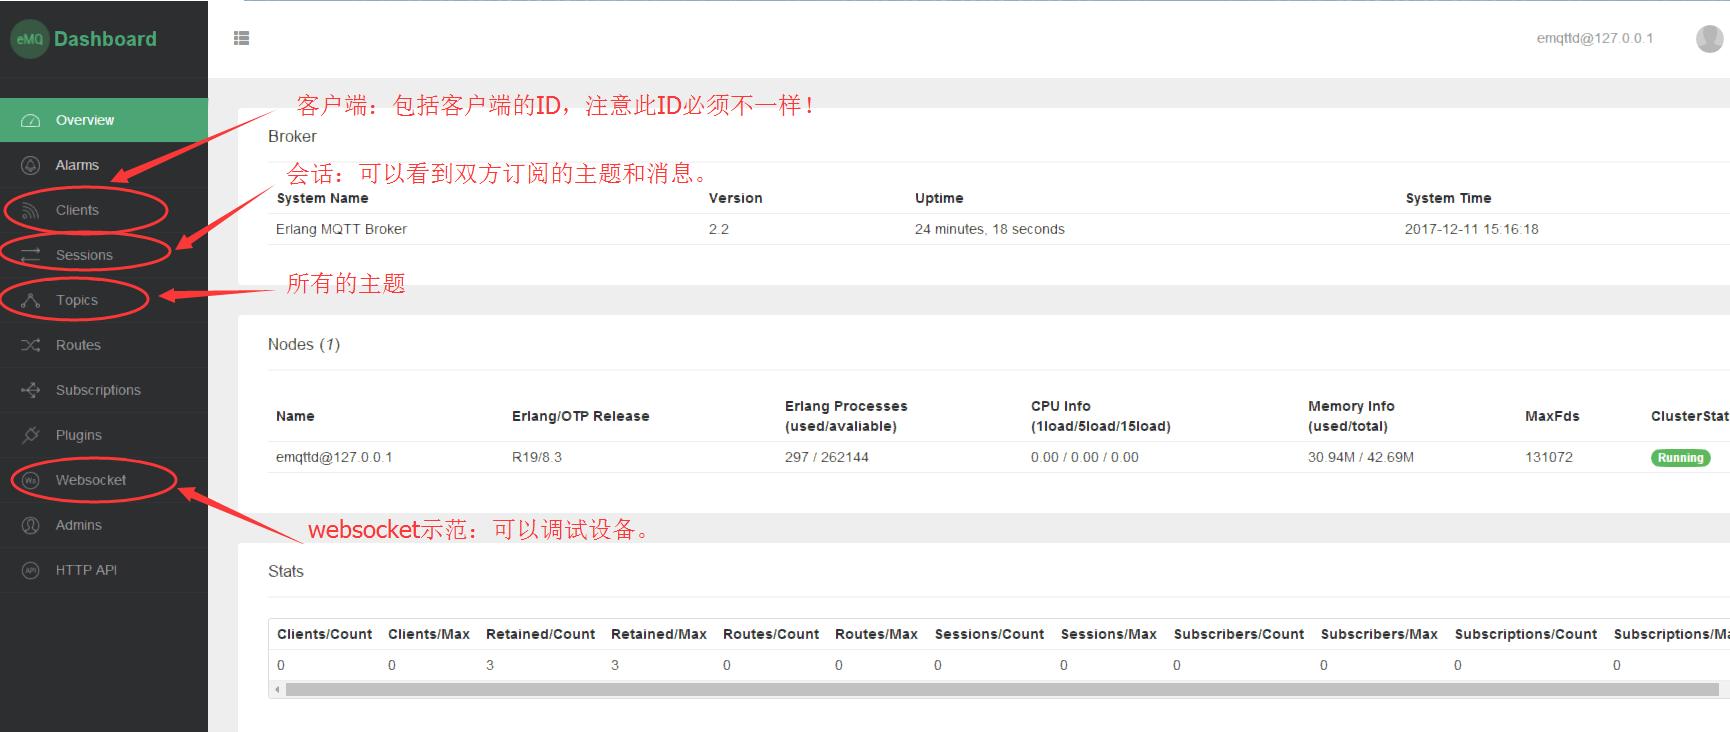This screenshot has width=1730, height=732.
Task: Click the Clients/Count stats header
Action: coord(324,634)
